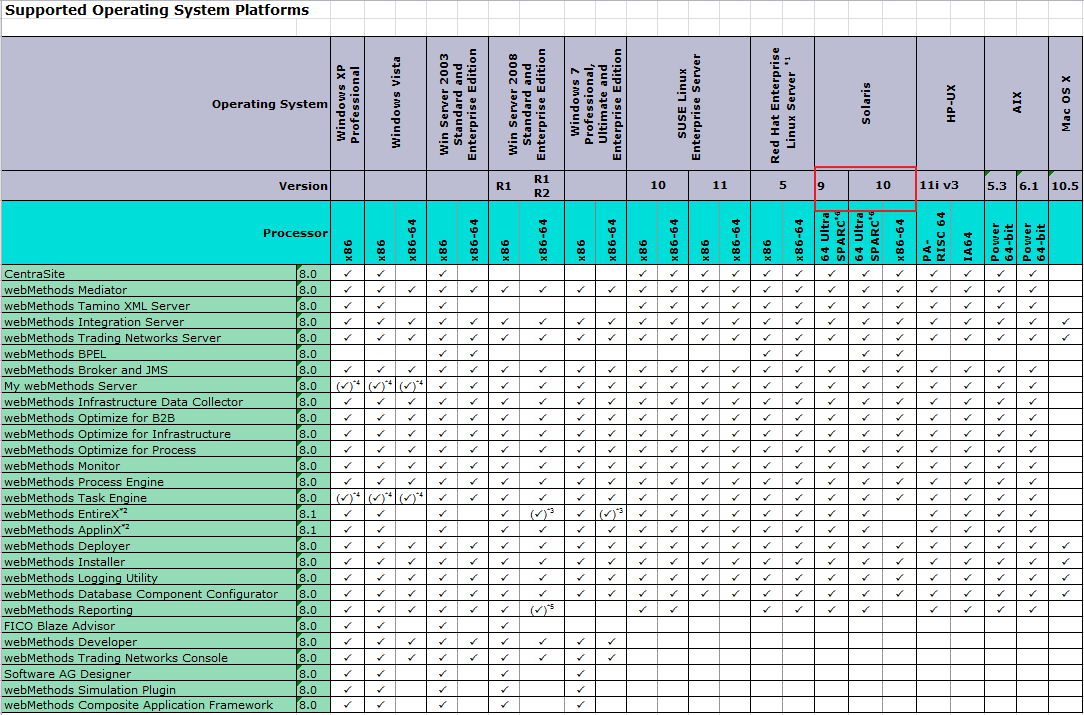Select the 'Supported Operating System Platforms' title cell
This screenshot has height=715, width=1084.
157,10
